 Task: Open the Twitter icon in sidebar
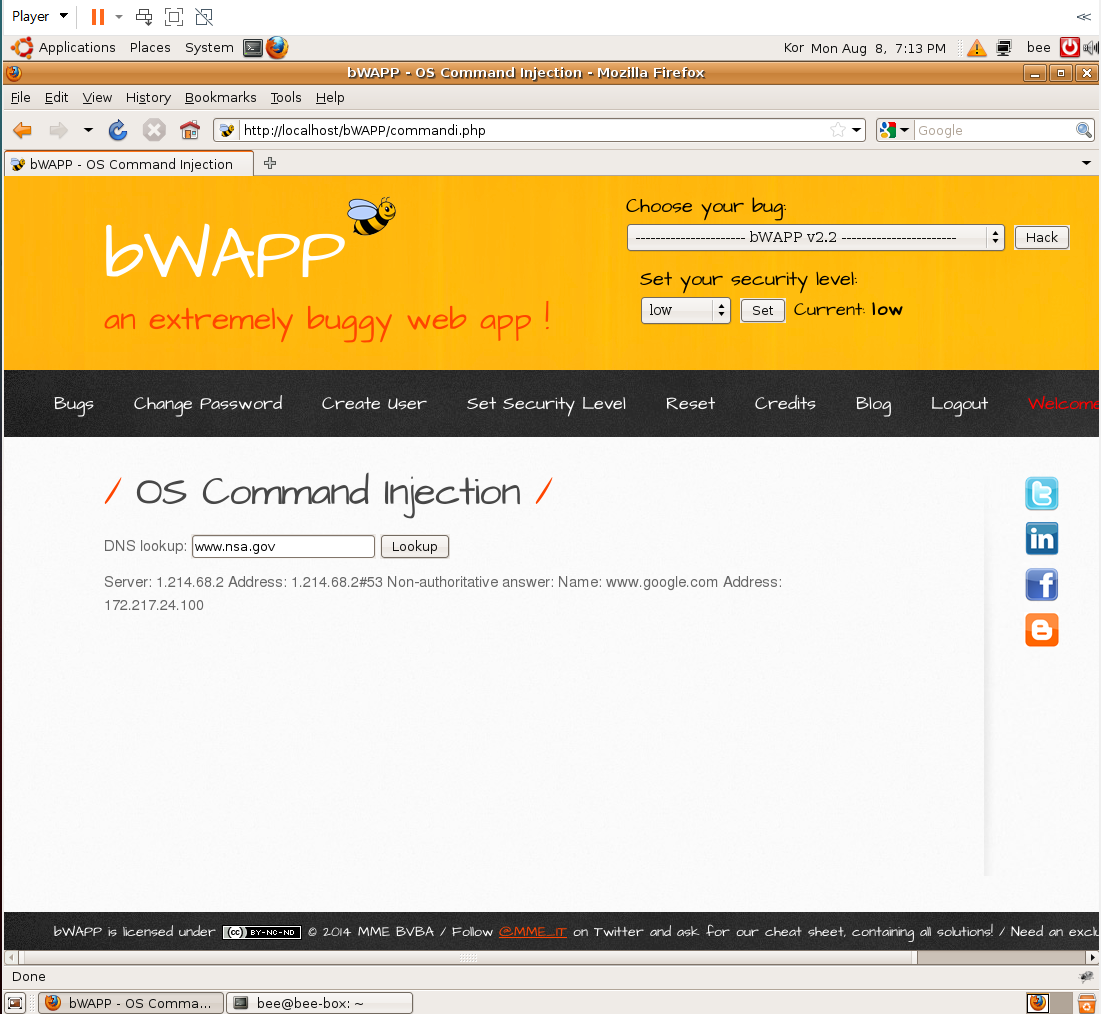point(1041,493)
